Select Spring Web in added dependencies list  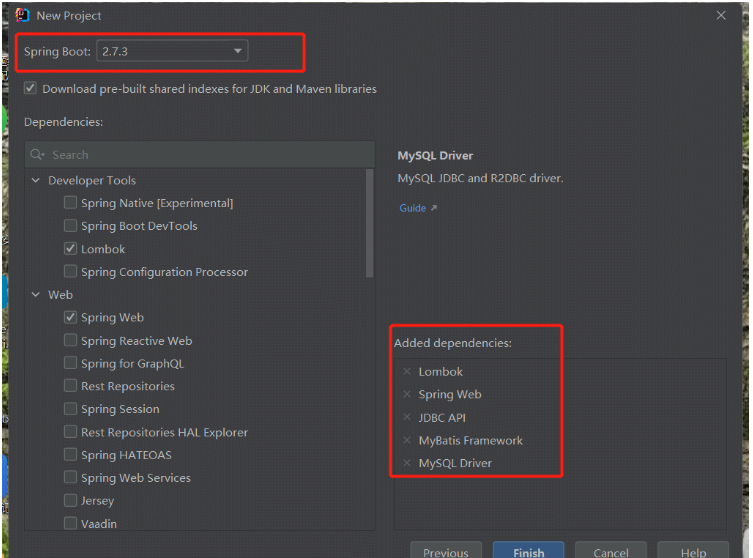coord(449,394)
